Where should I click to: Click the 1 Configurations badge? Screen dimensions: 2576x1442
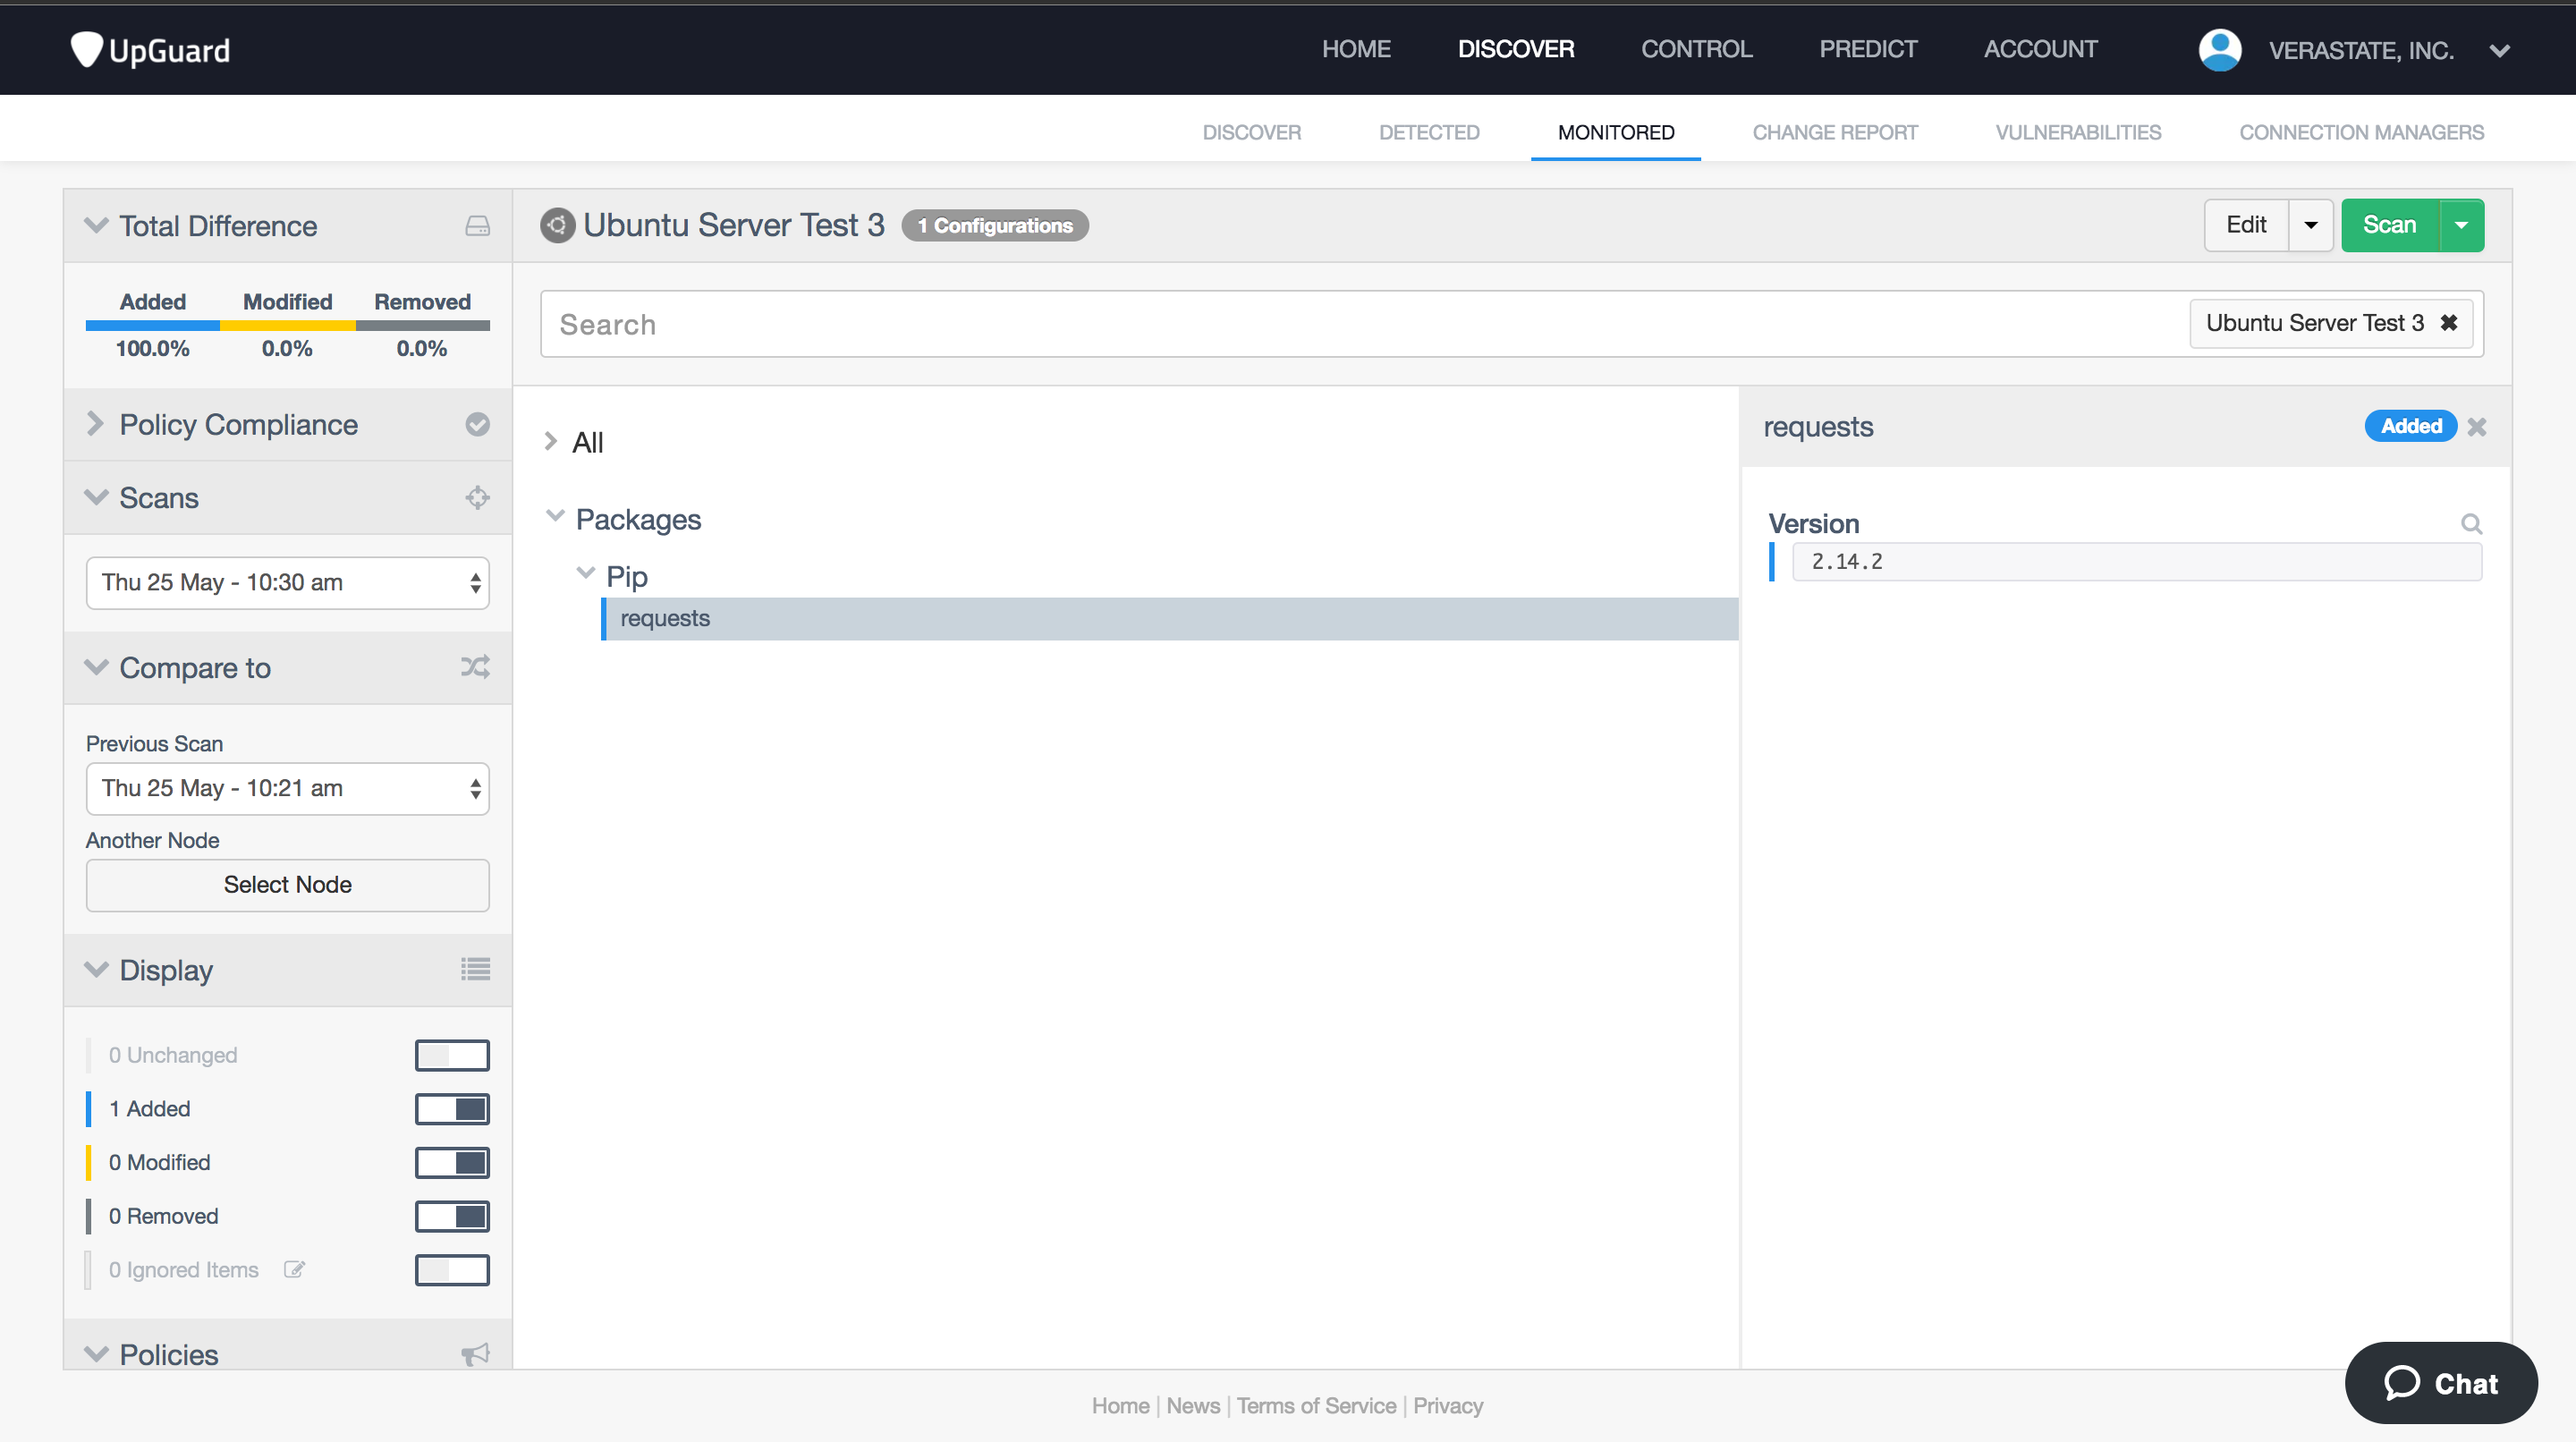point(995,226)
